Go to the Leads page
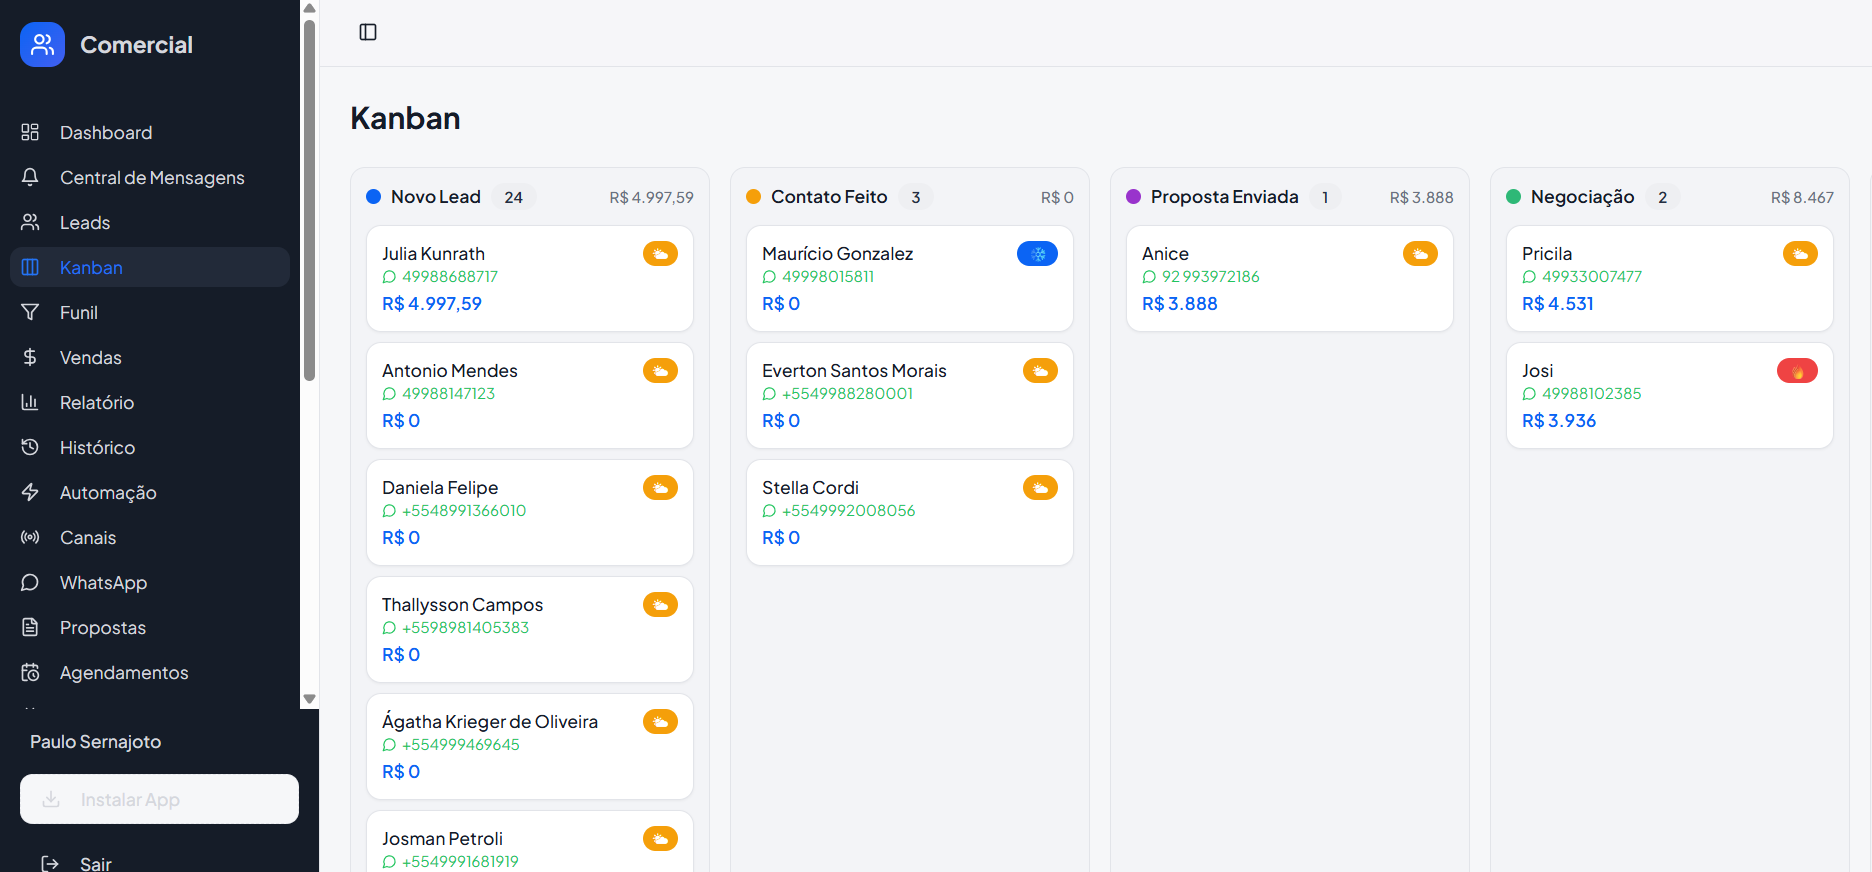The height and width of the screenshot is (872, 1872). pyautogui.click(x=150, y=222)
